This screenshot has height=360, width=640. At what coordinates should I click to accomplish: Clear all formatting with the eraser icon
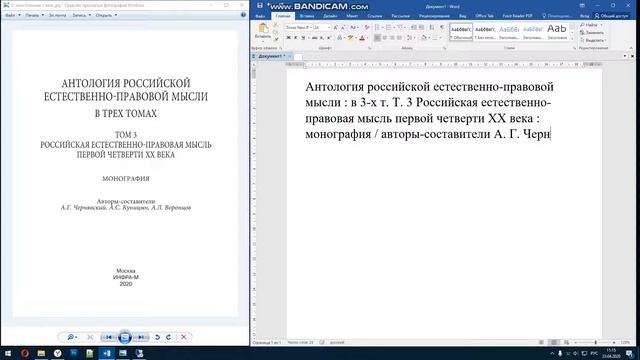pos(367,27)
